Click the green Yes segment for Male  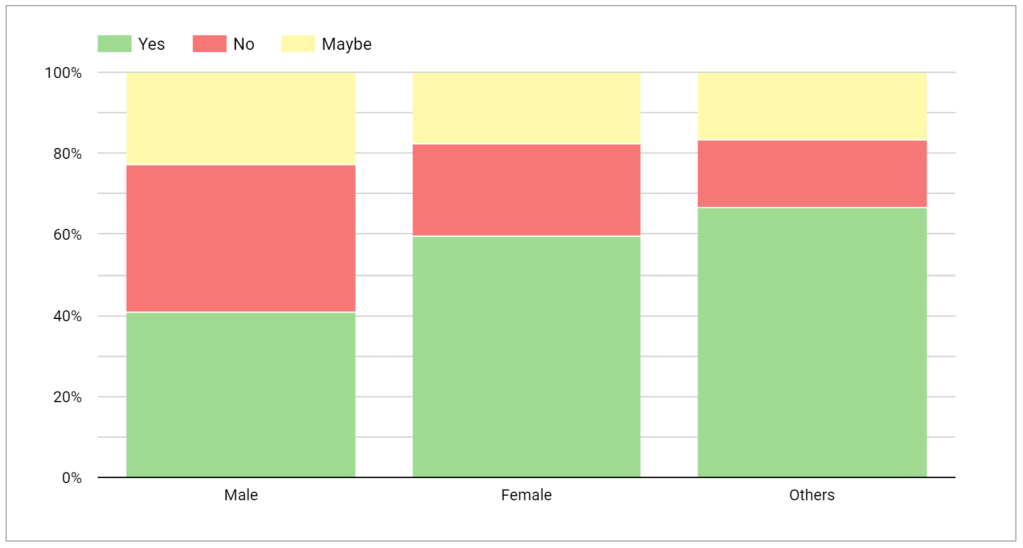pos(240,394)
